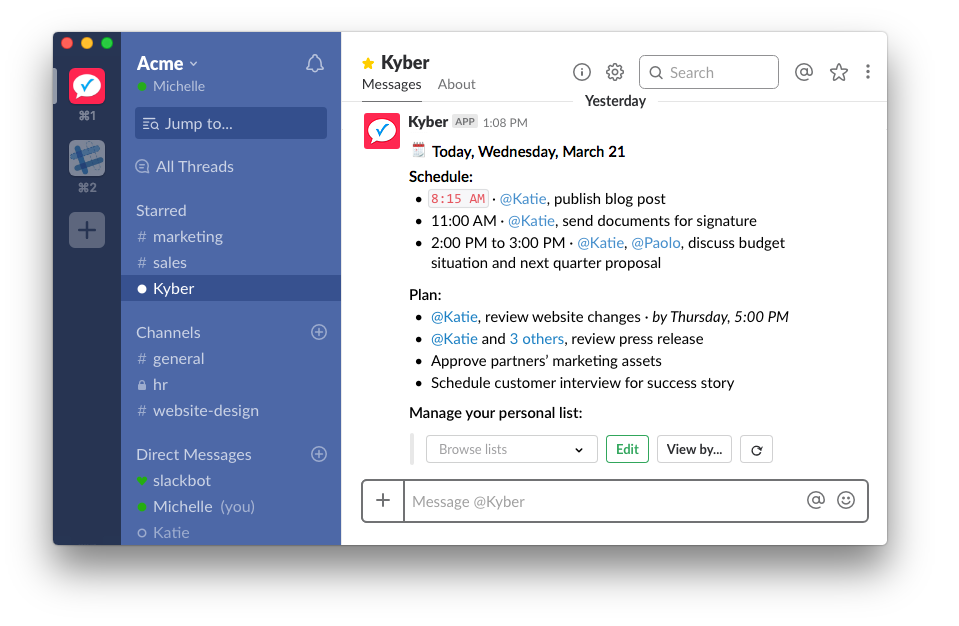Add a channel with Channels plus icon
The height and width of the screenshot is (626, 959).
[319, 332]
